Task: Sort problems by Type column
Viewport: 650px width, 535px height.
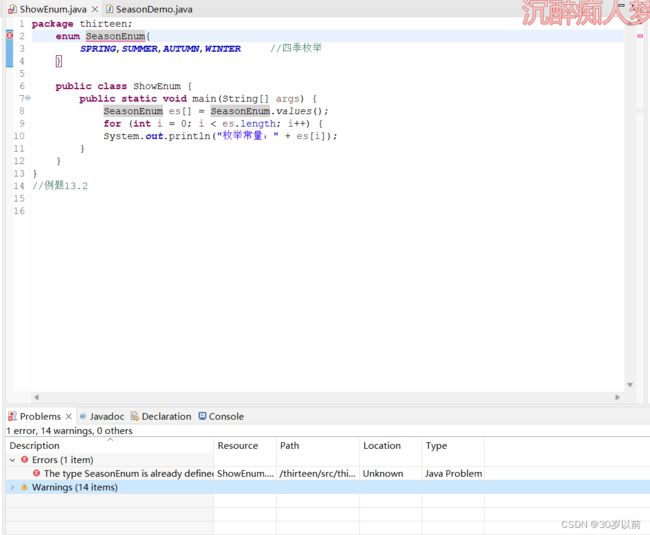Action: click(x=453, y=445)
